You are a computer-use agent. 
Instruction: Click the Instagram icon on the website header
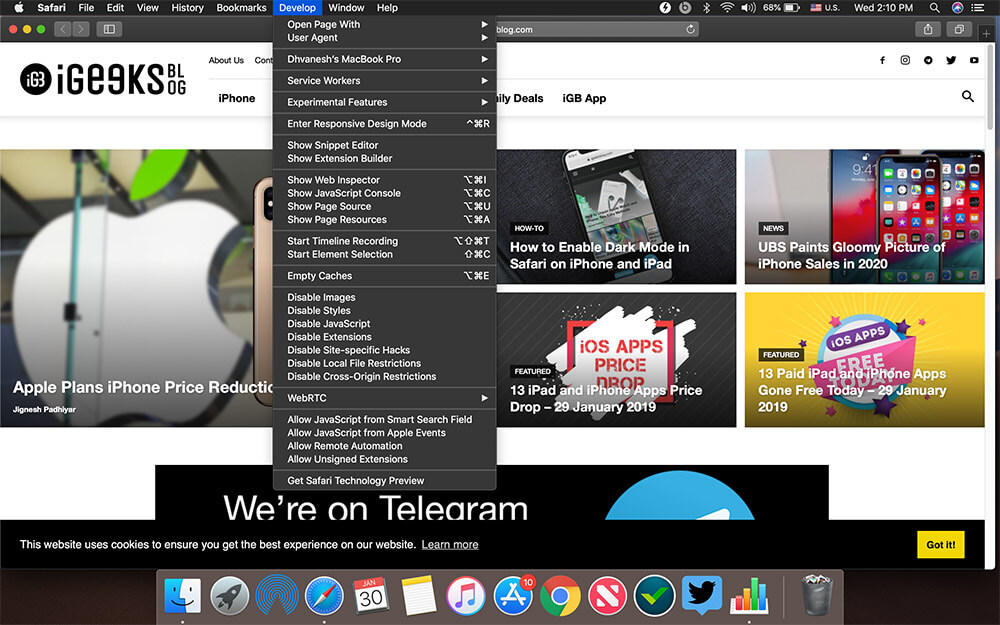coord(905,60)
